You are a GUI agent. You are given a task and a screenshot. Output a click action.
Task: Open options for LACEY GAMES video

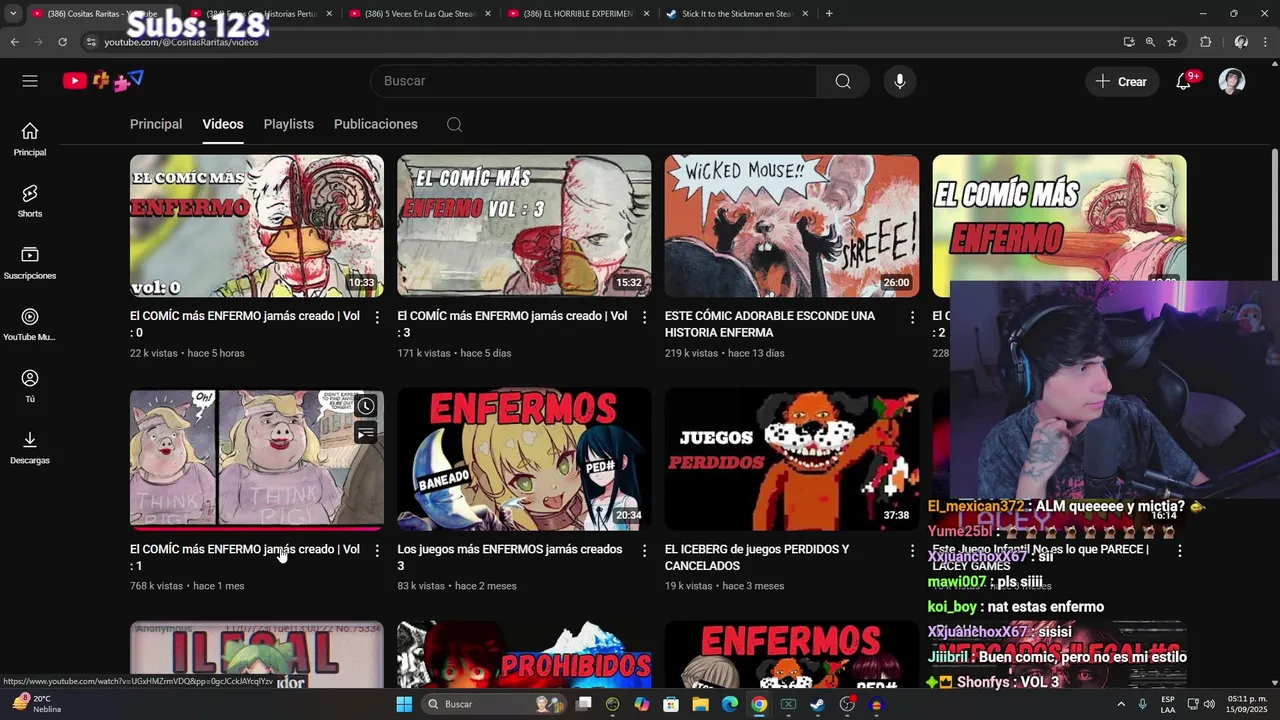(1179, 551)
